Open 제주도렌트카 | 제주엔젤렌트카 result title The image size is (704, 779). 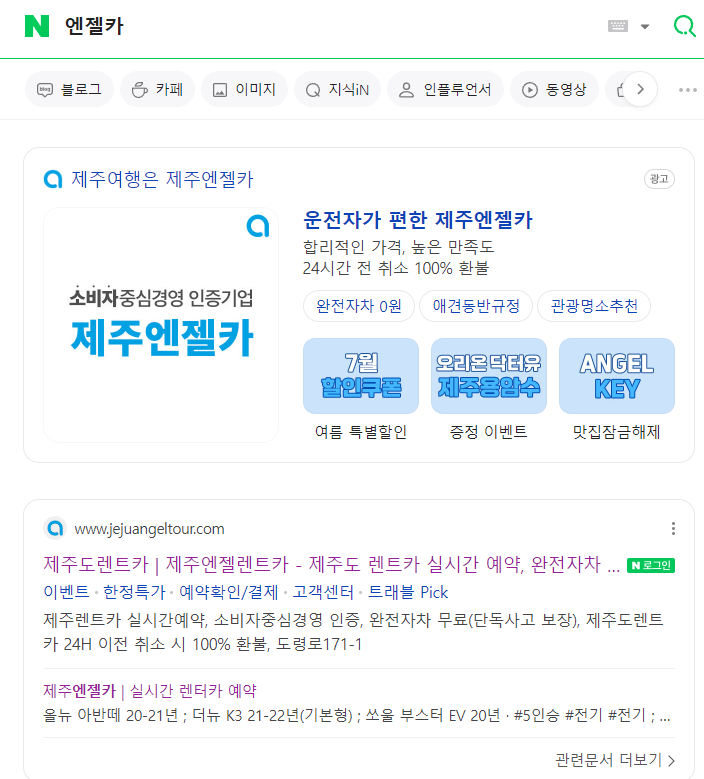[331, 565]
